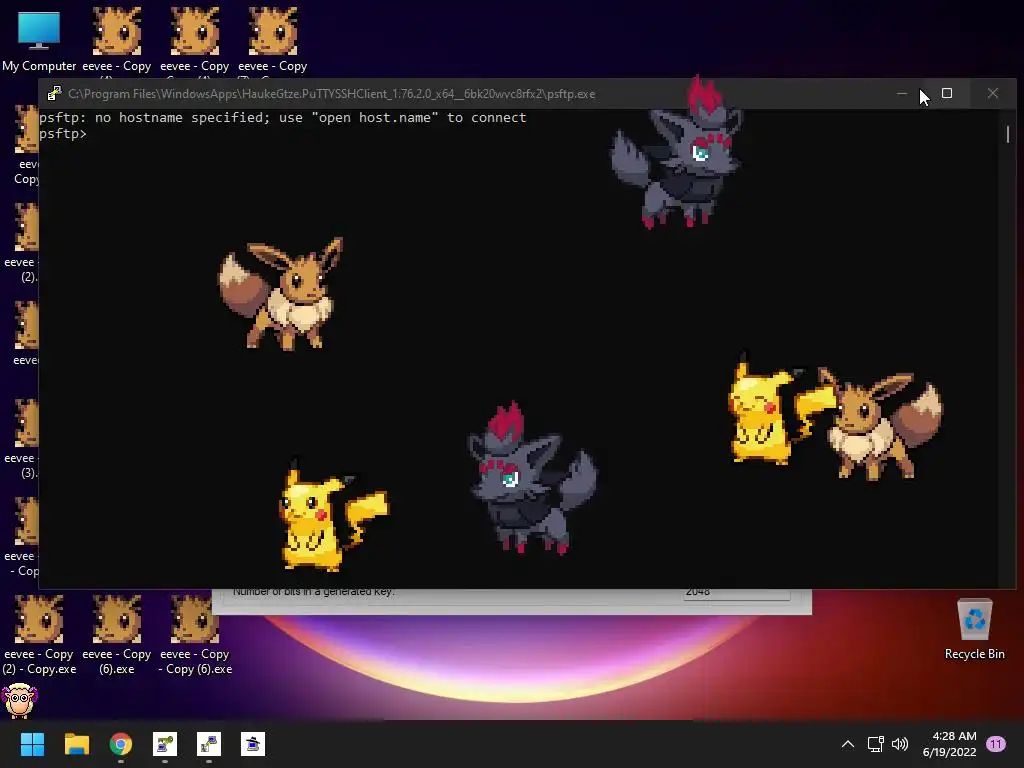Click the psftp> prompt line
This screenshot has height=768, width=1024.
tap(63, 134)
